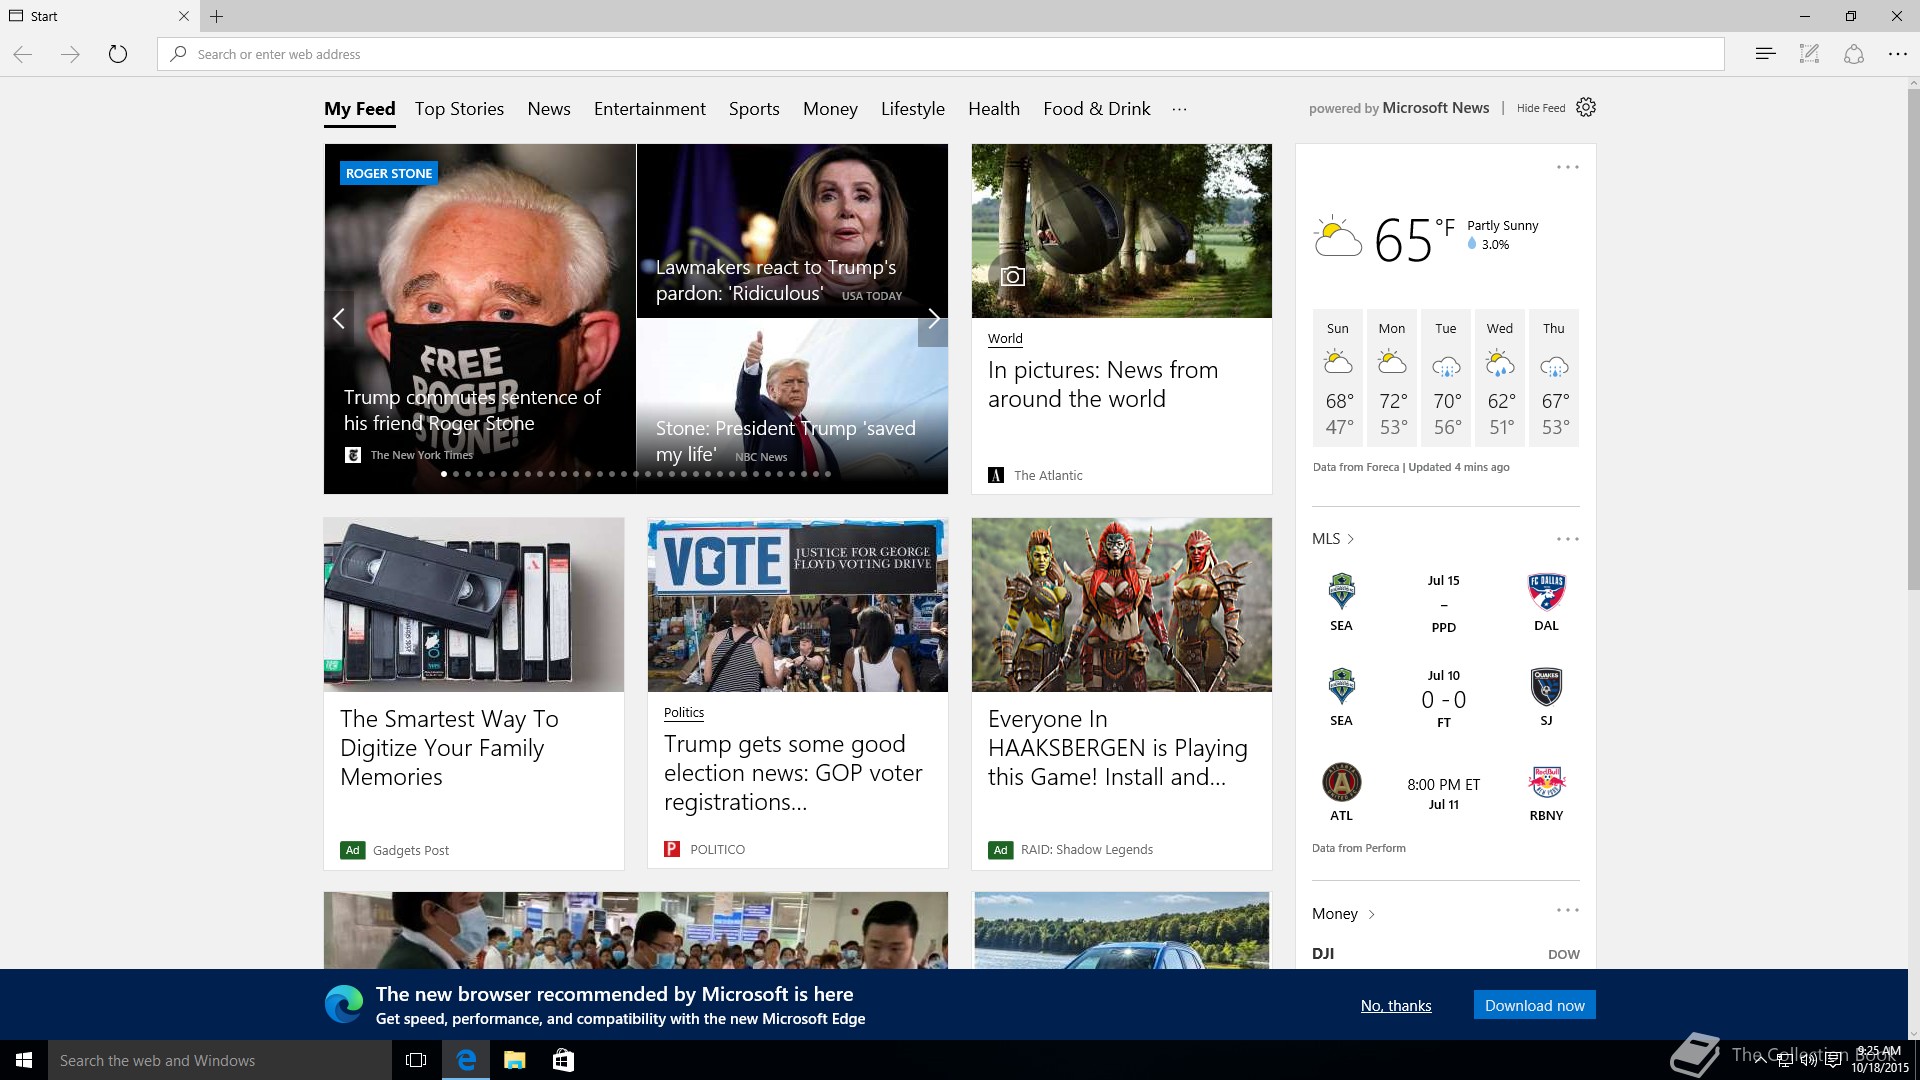Viewport: 1920px width, 1080px height.
Task: Open Trump gets some good election news article
Action: tap(793, 773)
